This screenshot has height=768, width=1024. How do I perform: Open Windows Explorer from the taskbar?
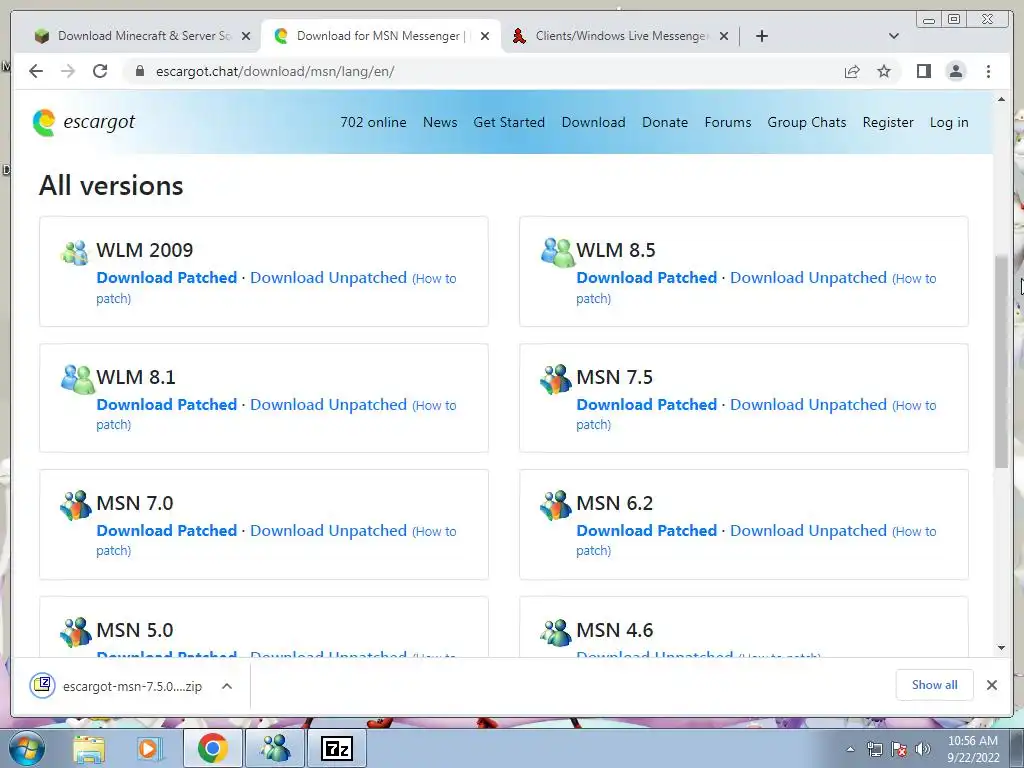(x=89, y=749)
